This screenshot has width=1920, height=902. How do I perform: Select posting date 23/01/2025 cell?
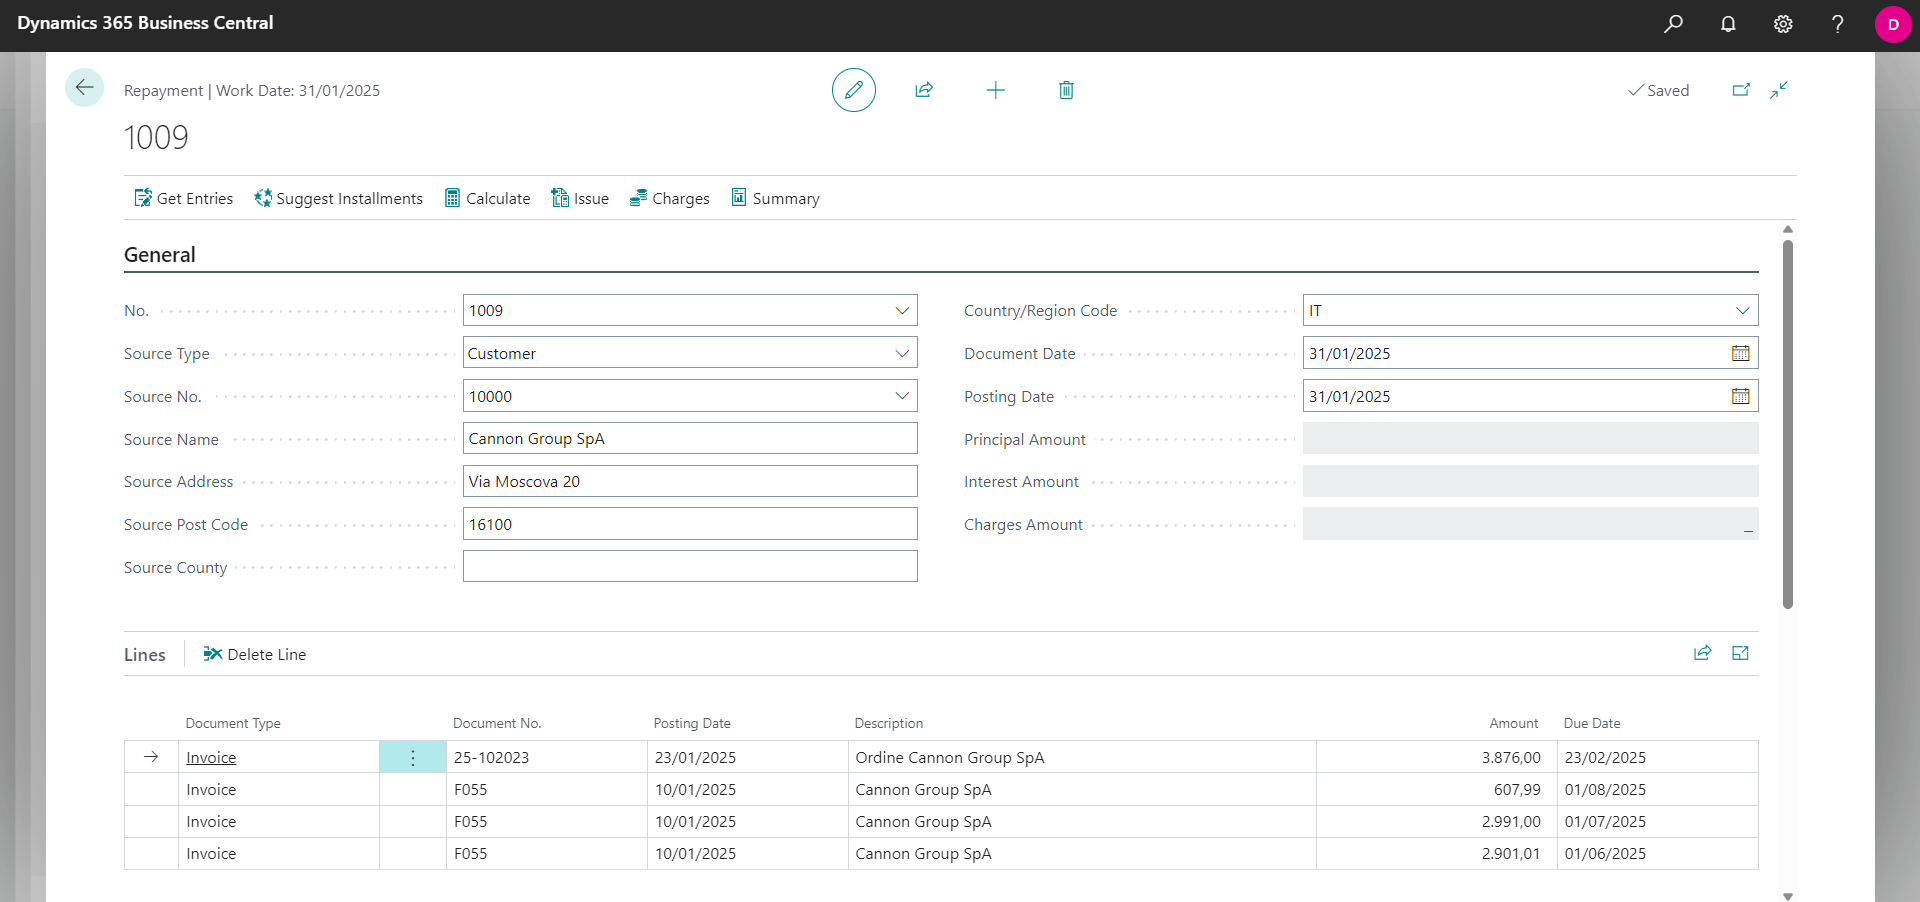748,757
